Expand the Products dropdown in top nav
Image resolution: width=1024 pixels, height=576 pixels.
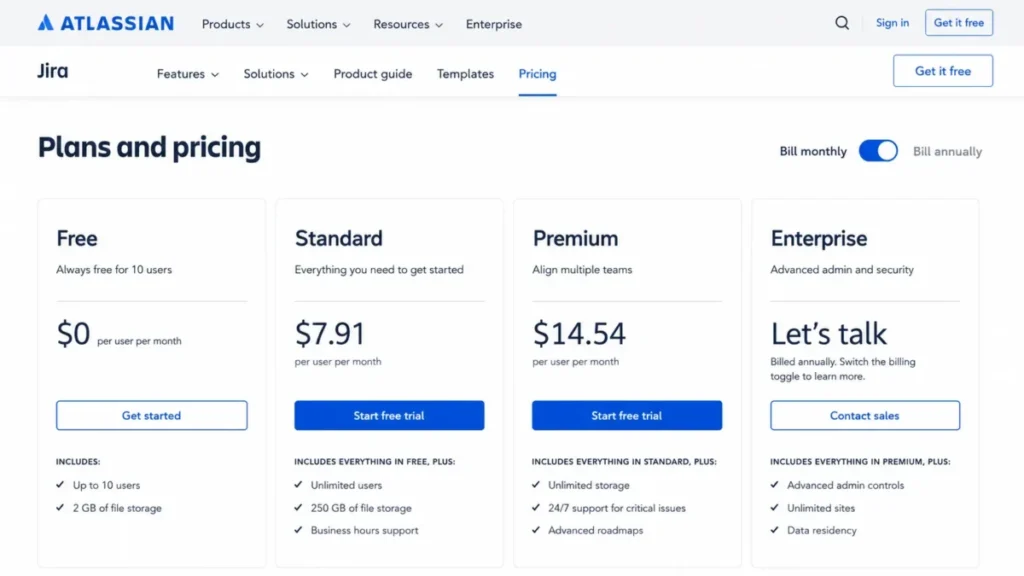(x=232, y=24)
